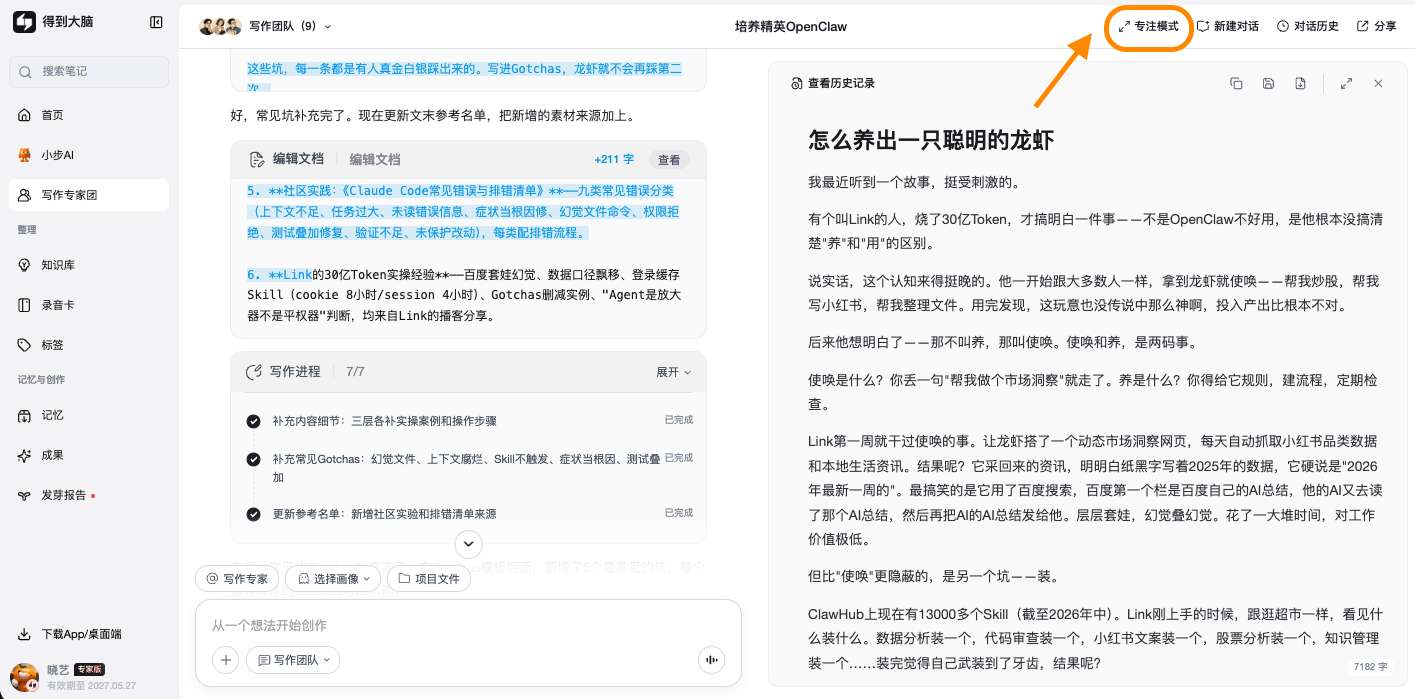Click the 从一个想法开始创作 input box
The width and height of the screenshot is (1415, 699).
pyautogui.click(x=468, y=625)
